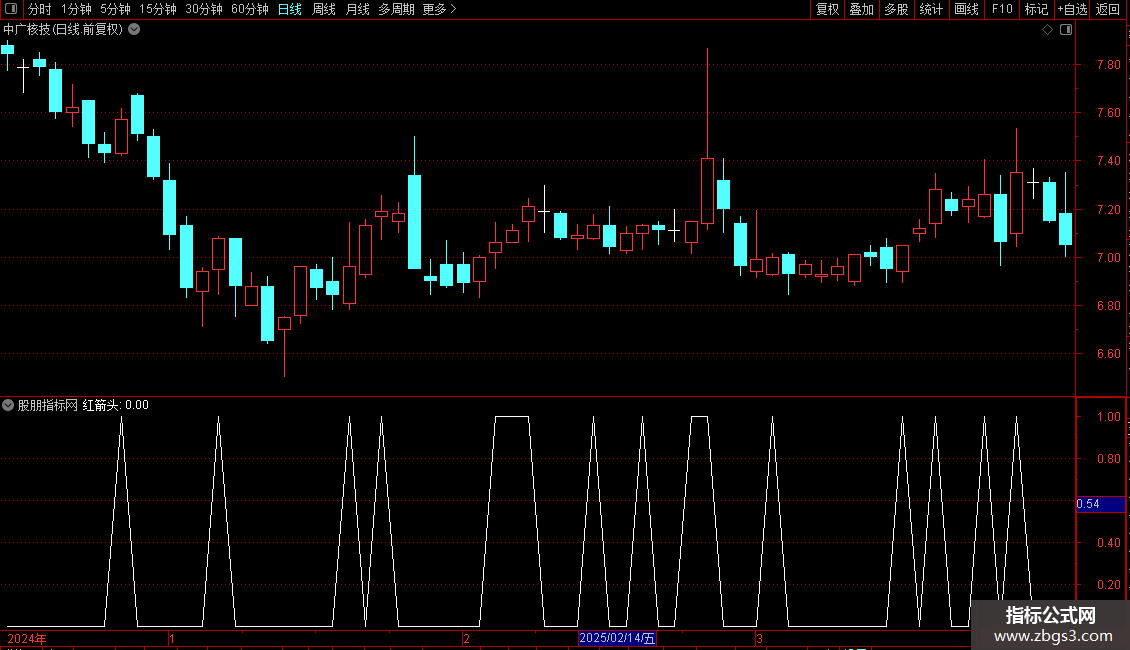This screenshot has width=1130, height=650.
Task: Click the 中广核技(日线.前复权) chart title
Action: 63,30
